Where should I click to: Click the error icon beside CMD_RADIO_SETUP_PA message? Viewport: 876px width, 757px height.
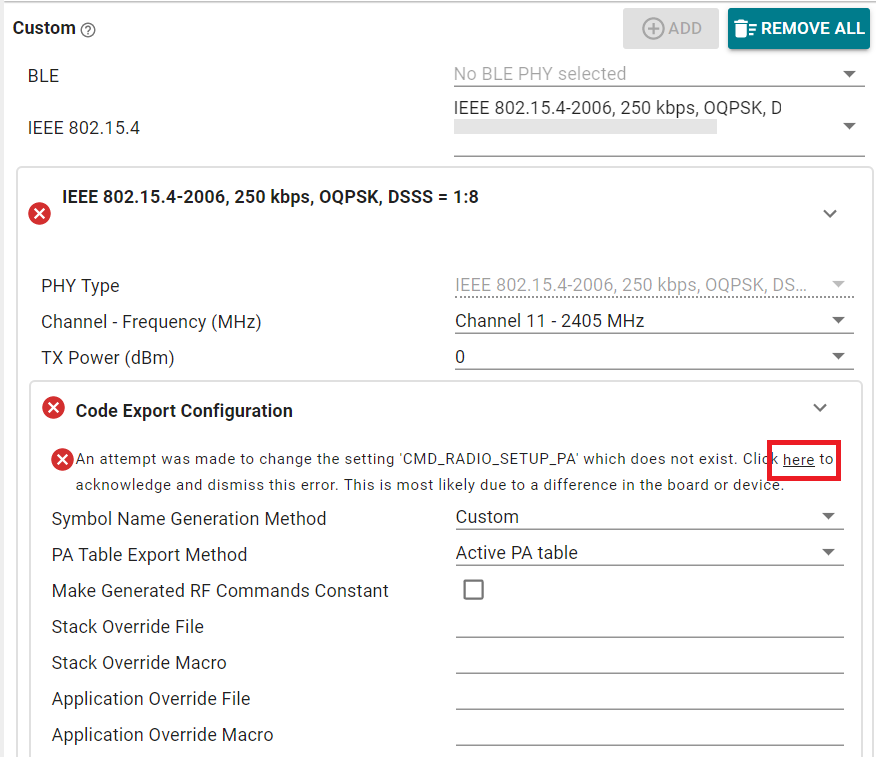(x=62, y=459)
